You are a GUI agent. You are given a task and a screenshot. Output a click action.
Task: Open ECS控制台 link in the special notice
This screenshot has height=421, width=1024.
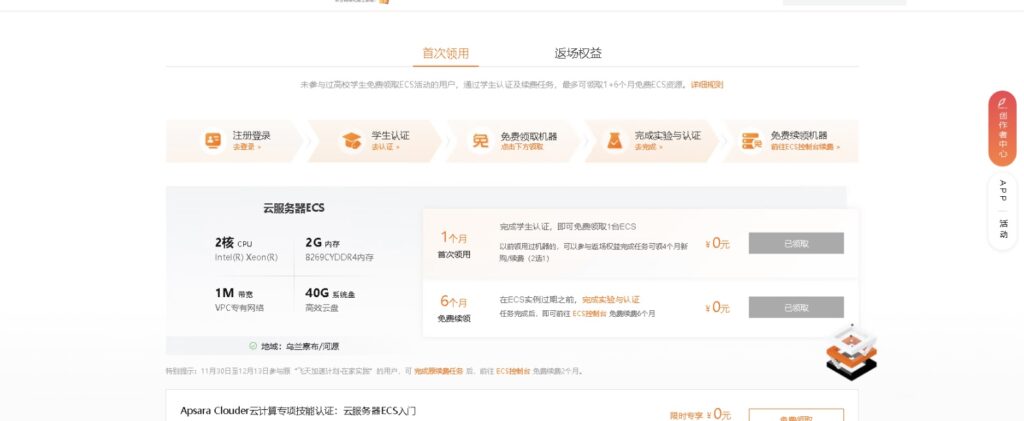[513, 371]
